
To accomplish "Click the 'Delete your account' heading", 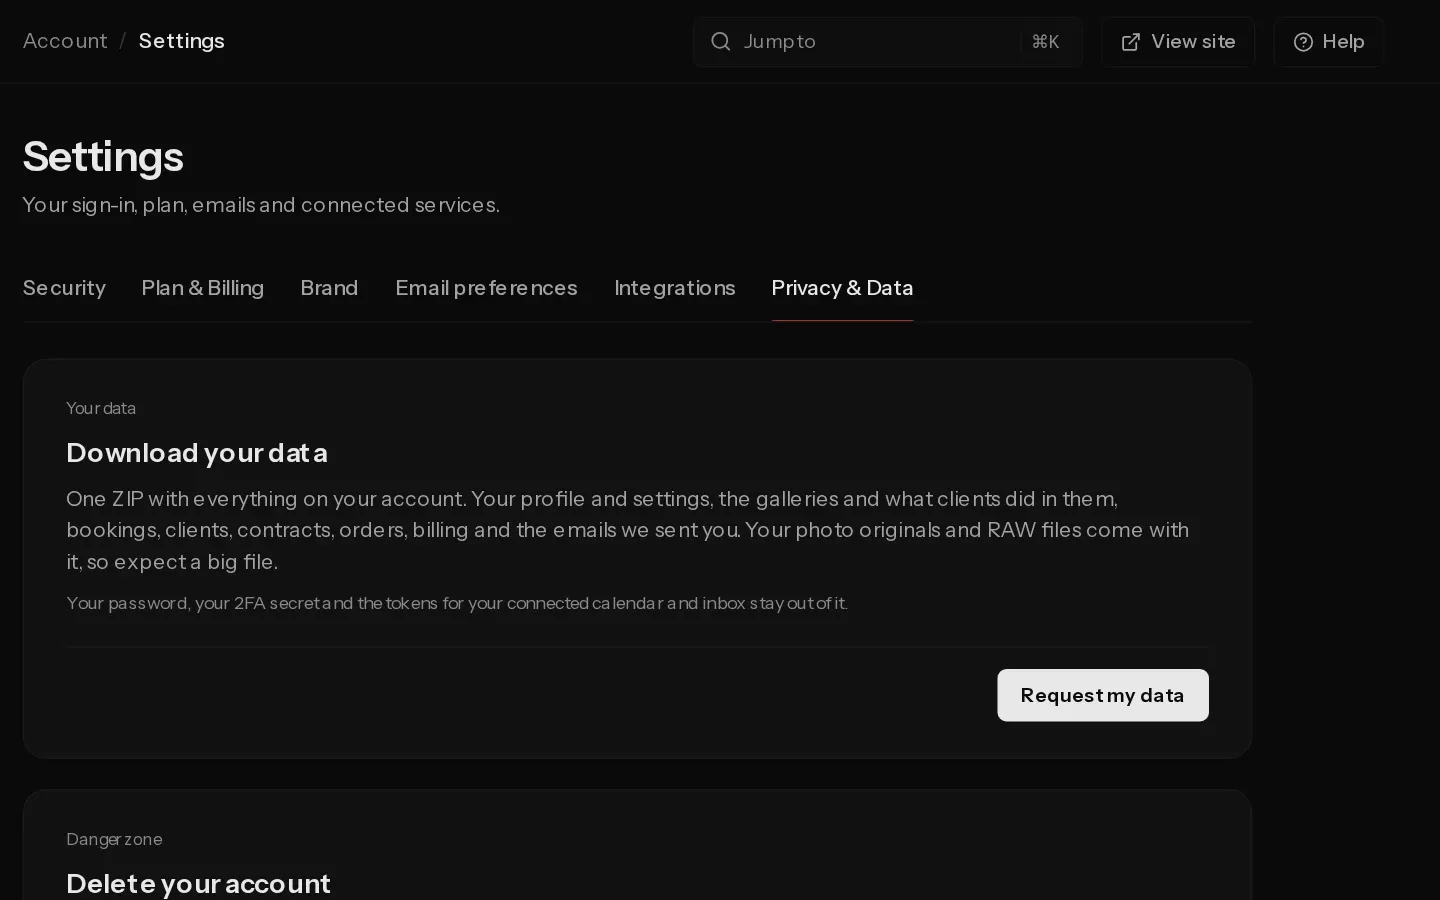I will [x=198, y=884].
